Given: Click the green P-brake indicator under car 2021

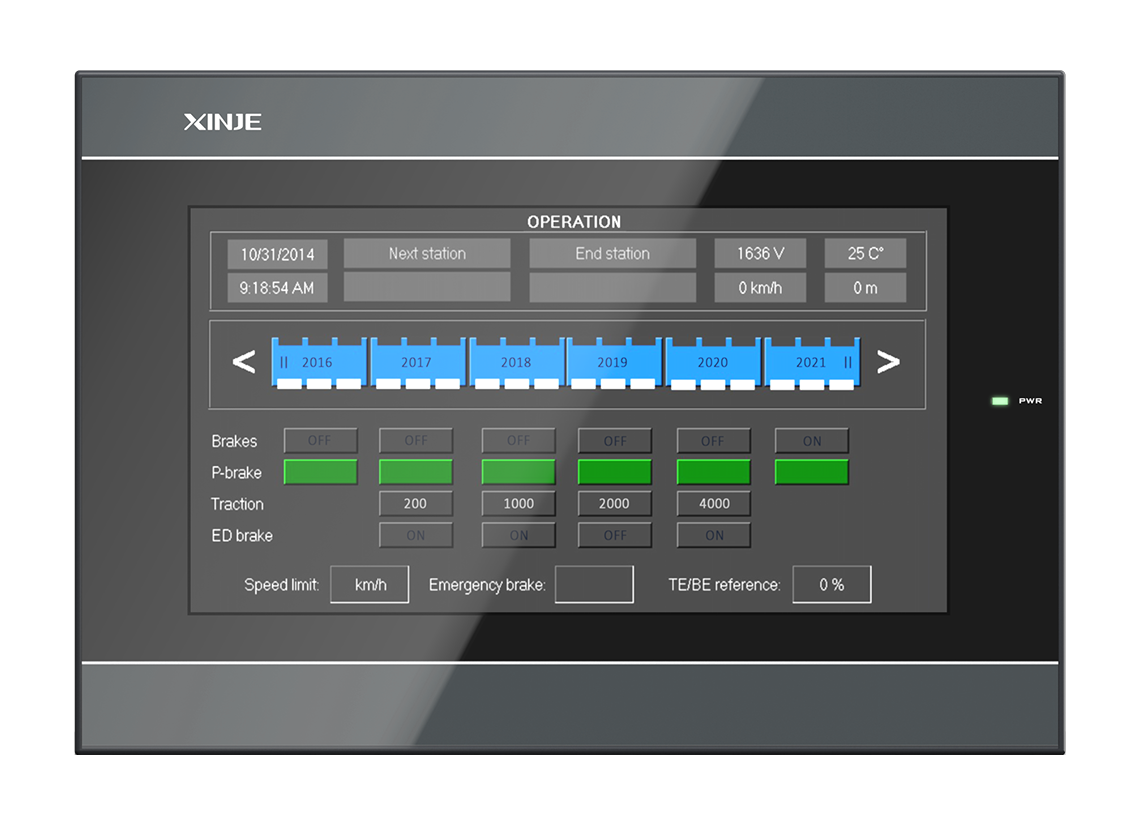Looking at the screenshot, I should 811,472.
